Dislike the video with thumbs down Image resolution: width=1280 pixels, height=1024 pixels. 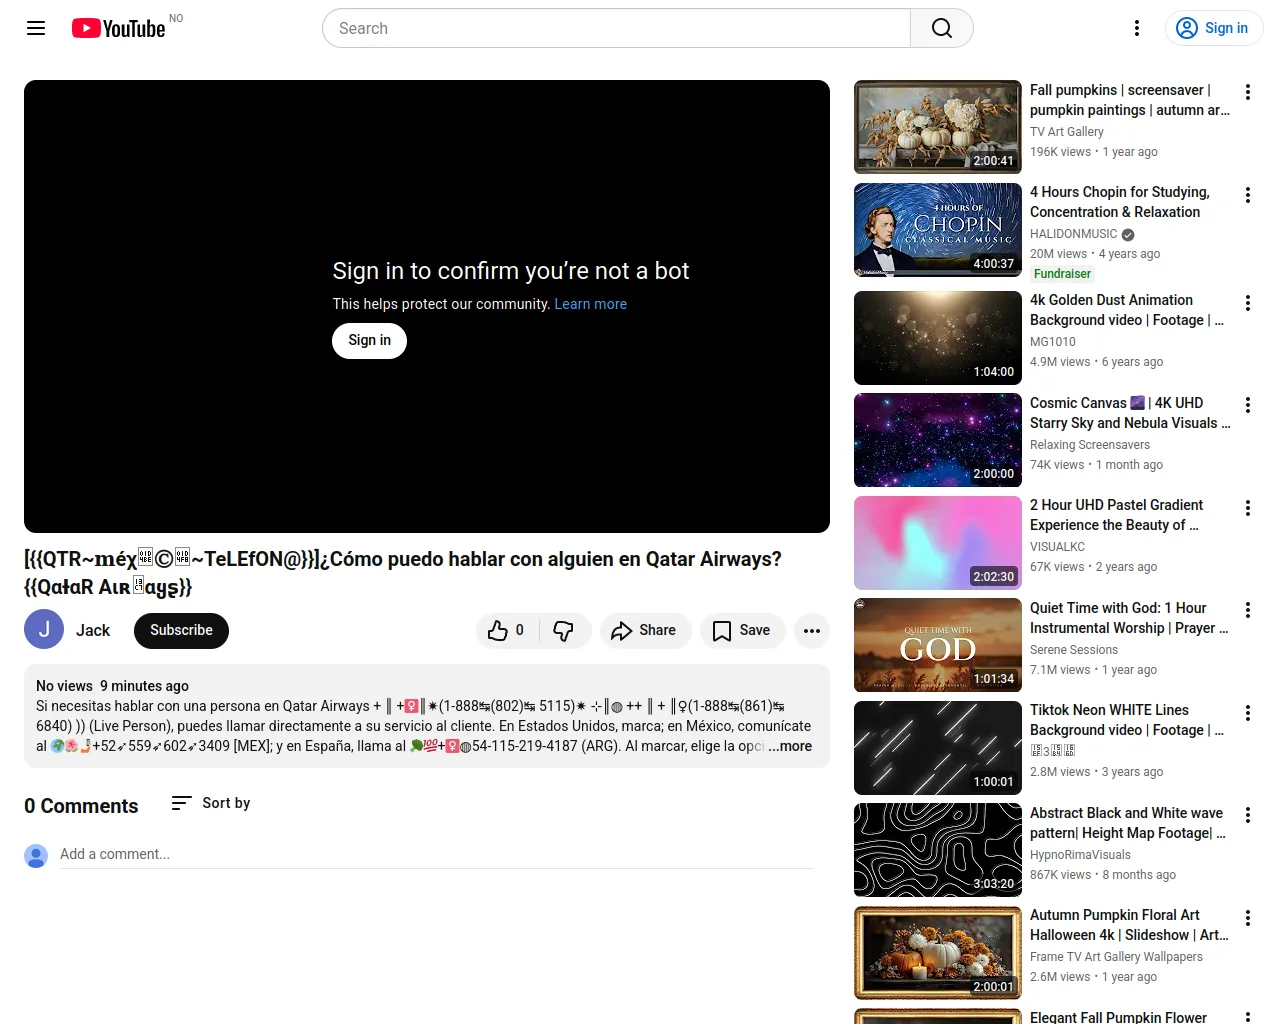pos(564,630)
